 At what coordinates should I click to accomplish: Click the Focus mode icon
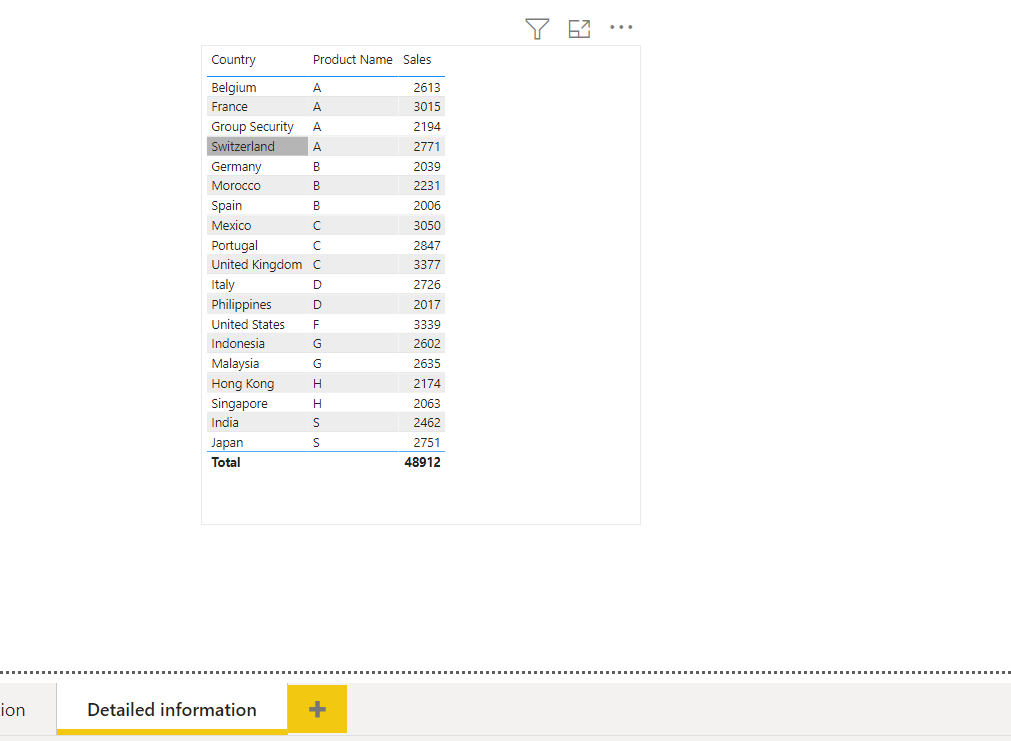point(579,28)
